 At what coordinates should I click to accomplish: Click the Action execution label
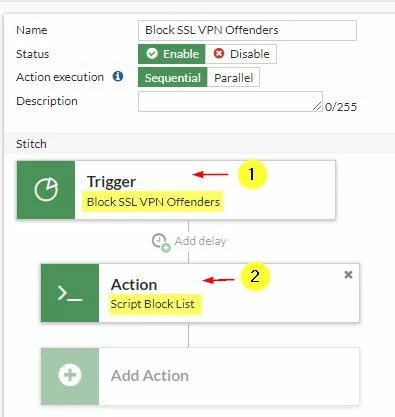point(60,77)
